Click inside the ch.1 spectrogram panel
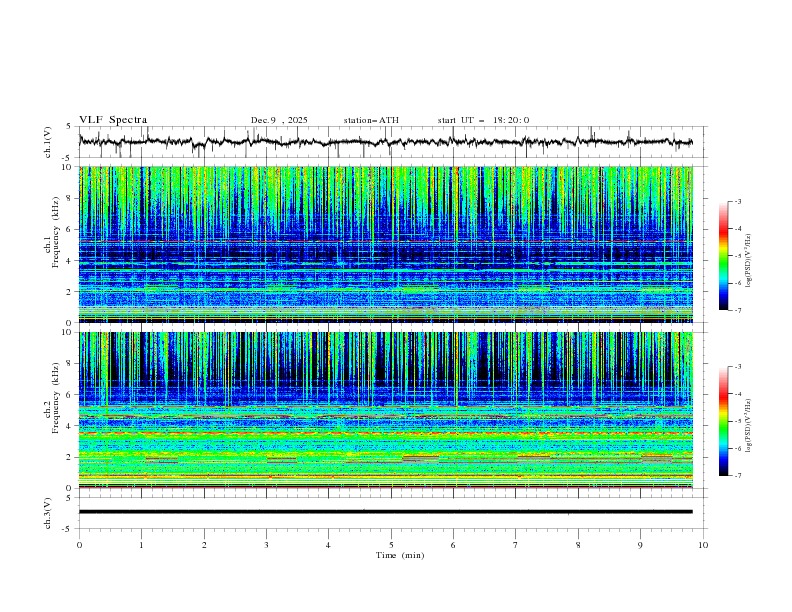 tap(386, 244)
